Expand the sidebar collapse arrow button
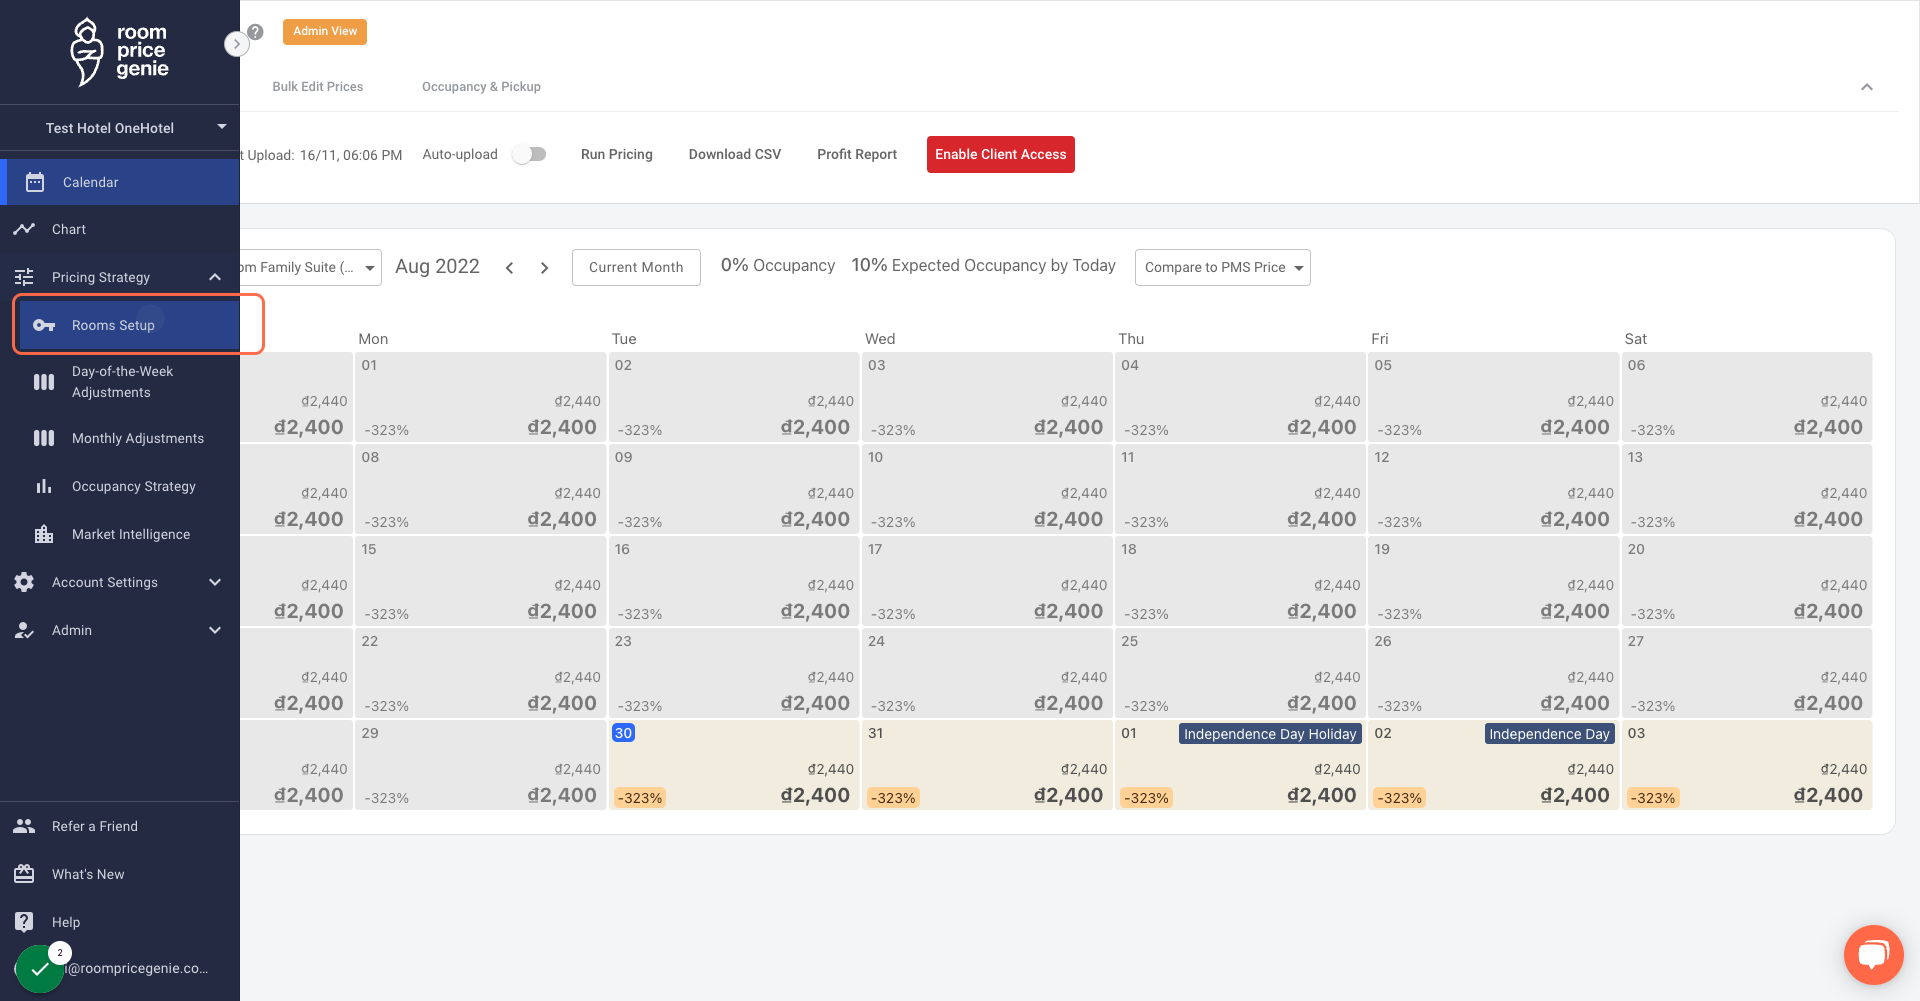 coord(236,44)
